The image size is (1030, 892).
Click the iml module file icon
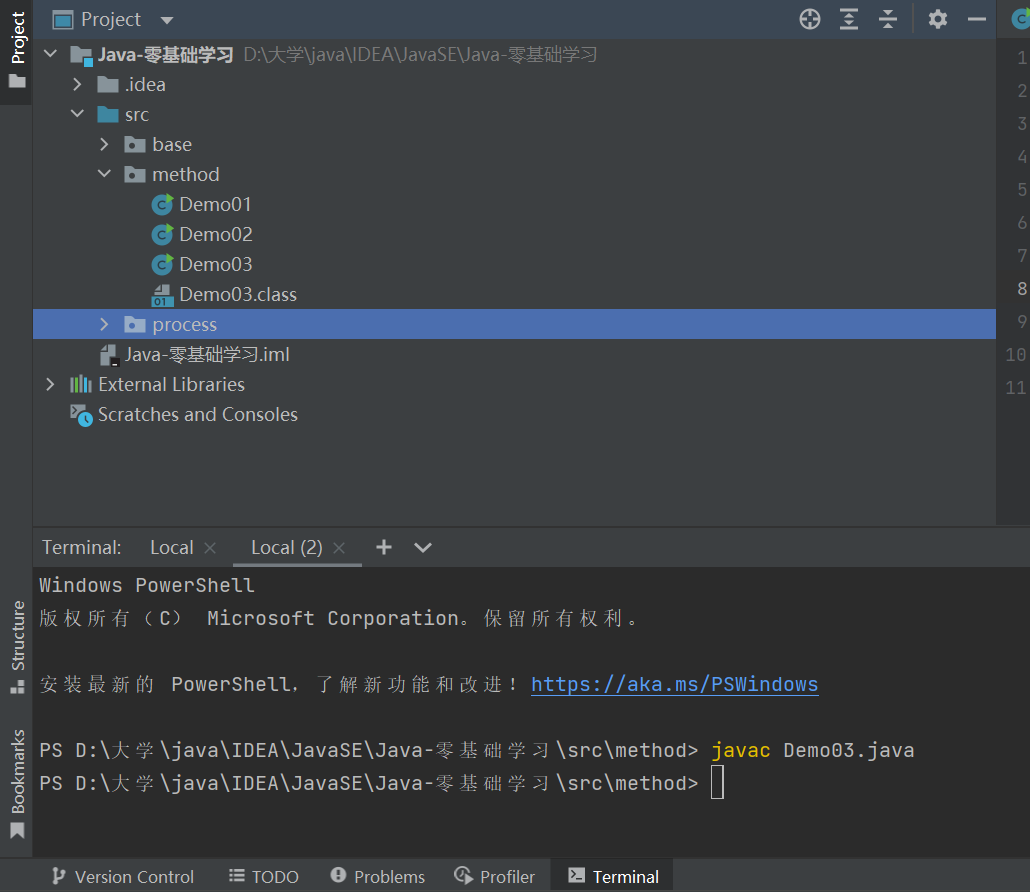tap(108, 355)
